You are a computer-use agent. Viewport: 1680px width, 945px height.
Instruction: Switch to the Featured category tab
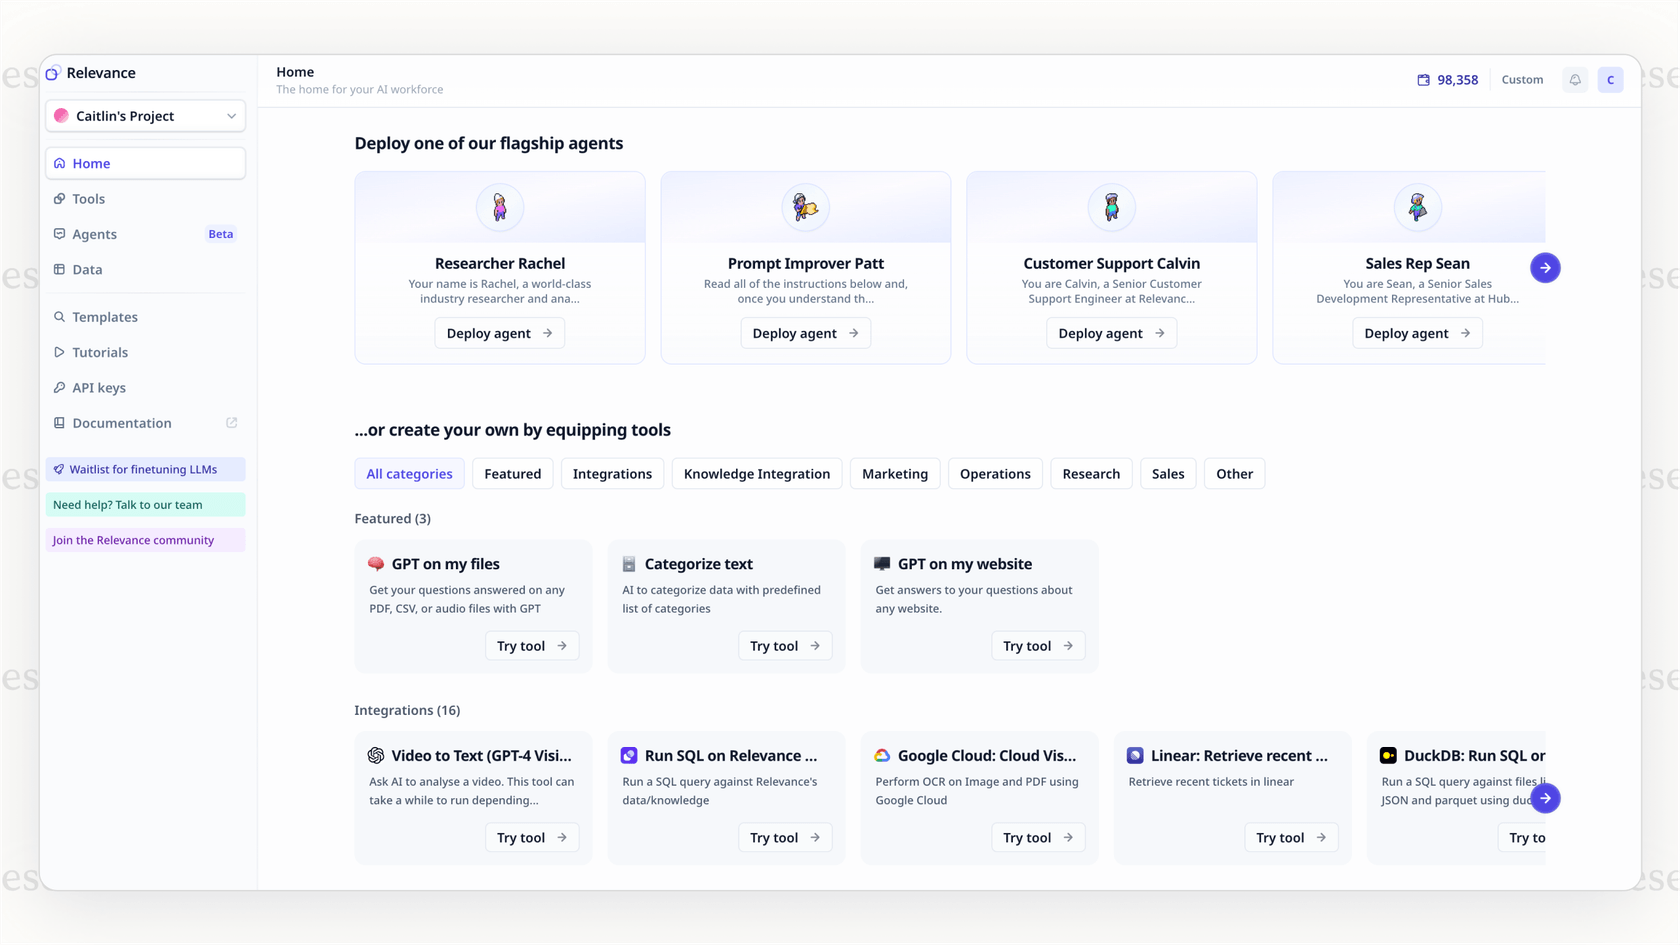[x=512, y=473]
